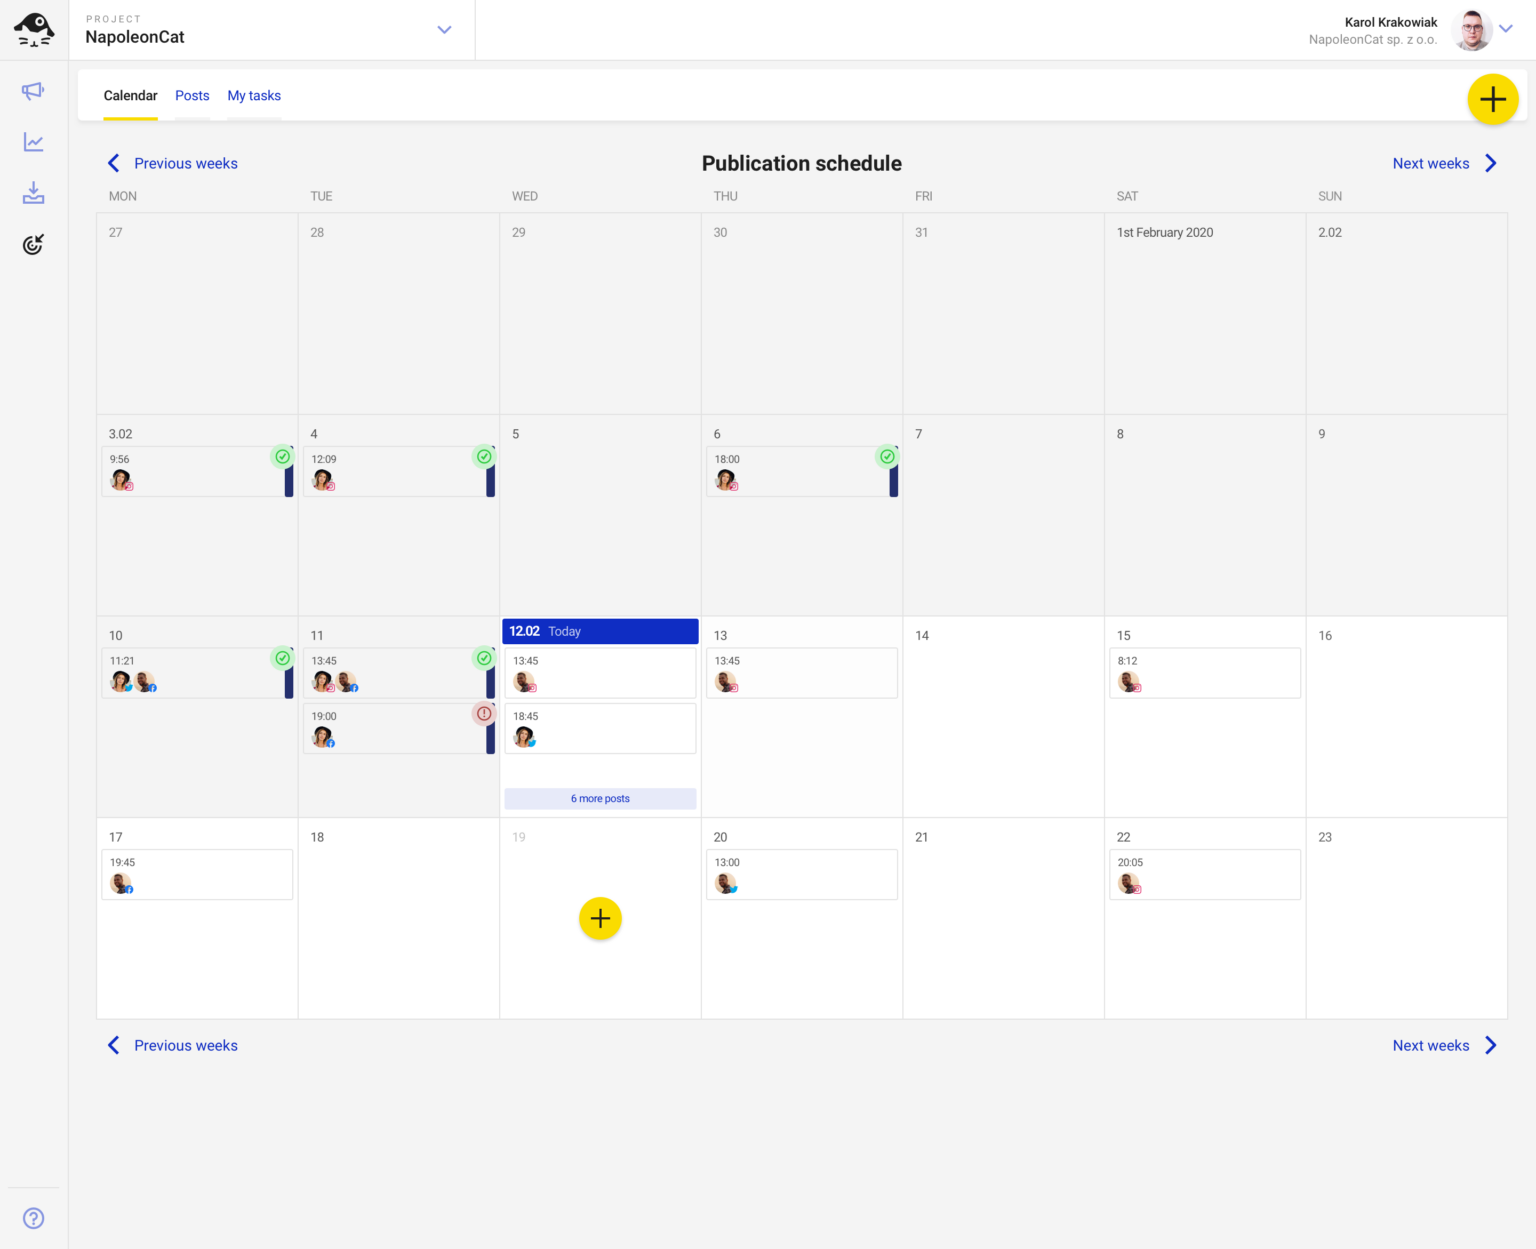Click the 6 more posts link
The width and height of the screenshot is (1536, 1249).
coord(600,798)
